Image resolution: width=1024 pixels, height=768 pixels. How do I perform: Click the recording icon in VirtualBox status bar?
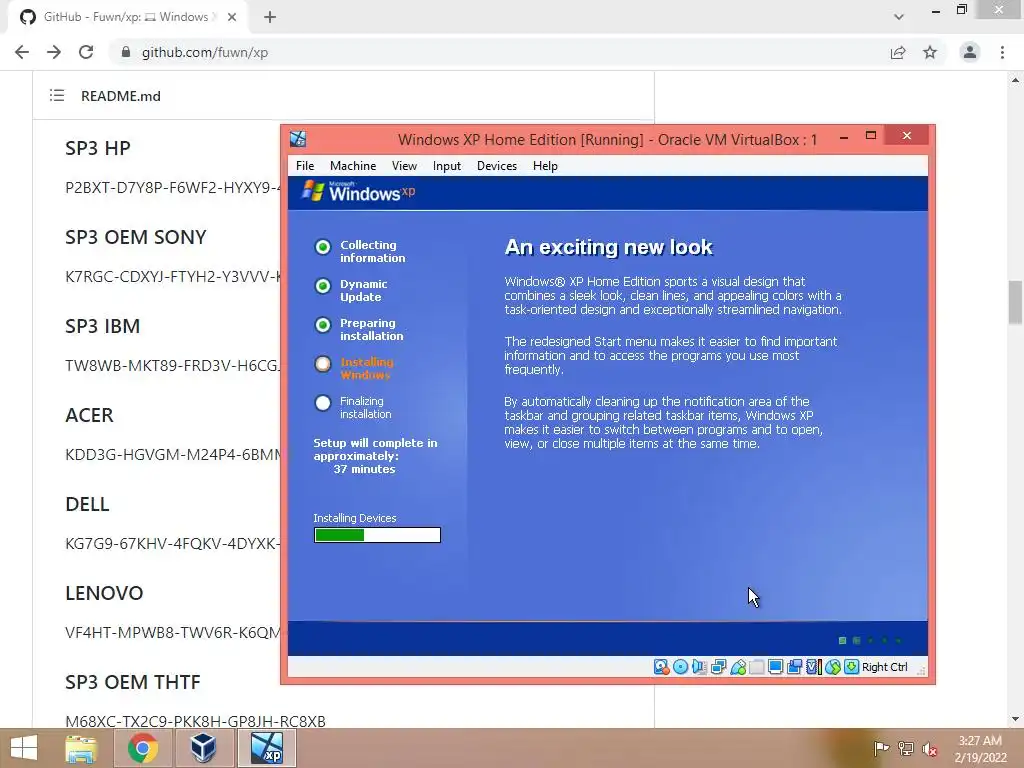(795, 667)
